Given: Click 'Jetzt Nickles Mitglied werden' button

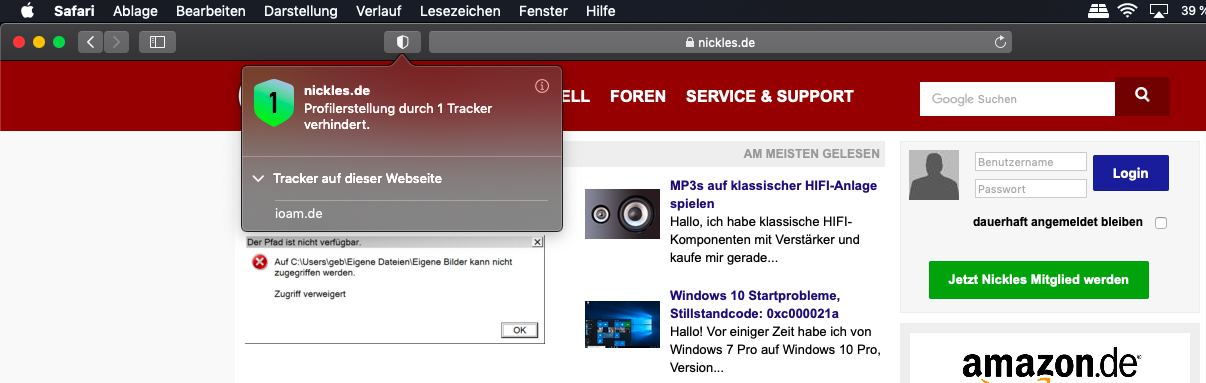Looking at the screenshot, I should click(1039, 280).
